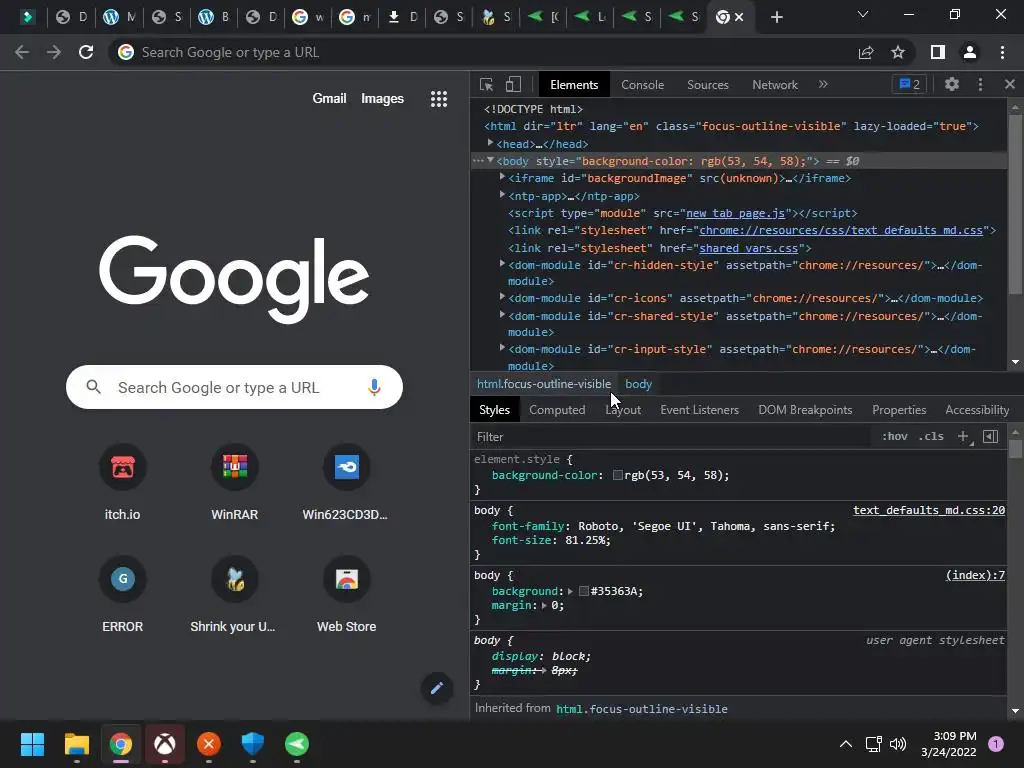
Task: Toggle the .cls classes panel
Action: pyautogui.click(x=931, y=436)
